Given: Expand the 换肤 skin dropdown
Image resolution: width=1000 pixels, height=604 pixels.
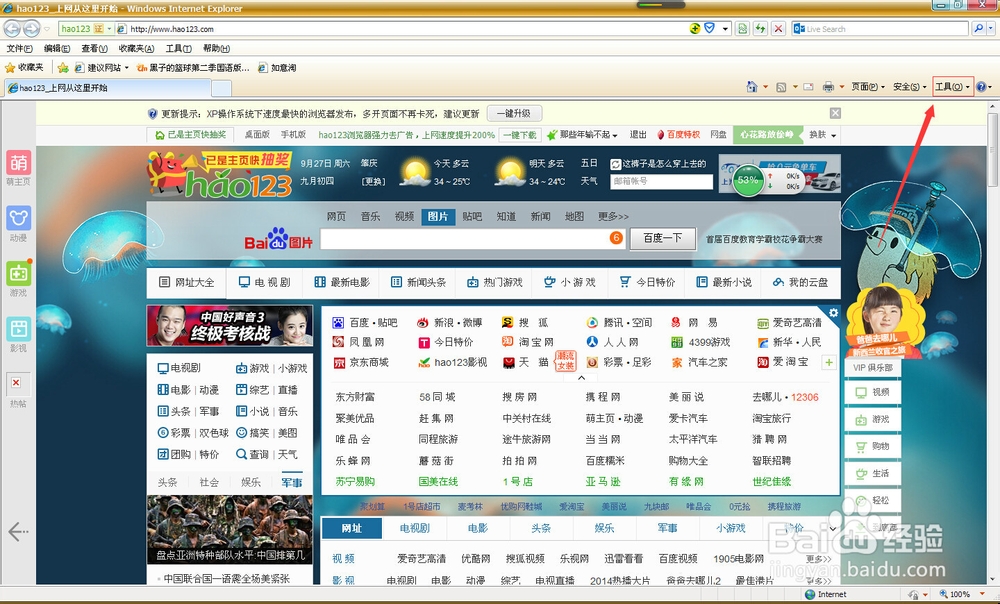Looking at the screenshot, I should [x=823, y=135].
